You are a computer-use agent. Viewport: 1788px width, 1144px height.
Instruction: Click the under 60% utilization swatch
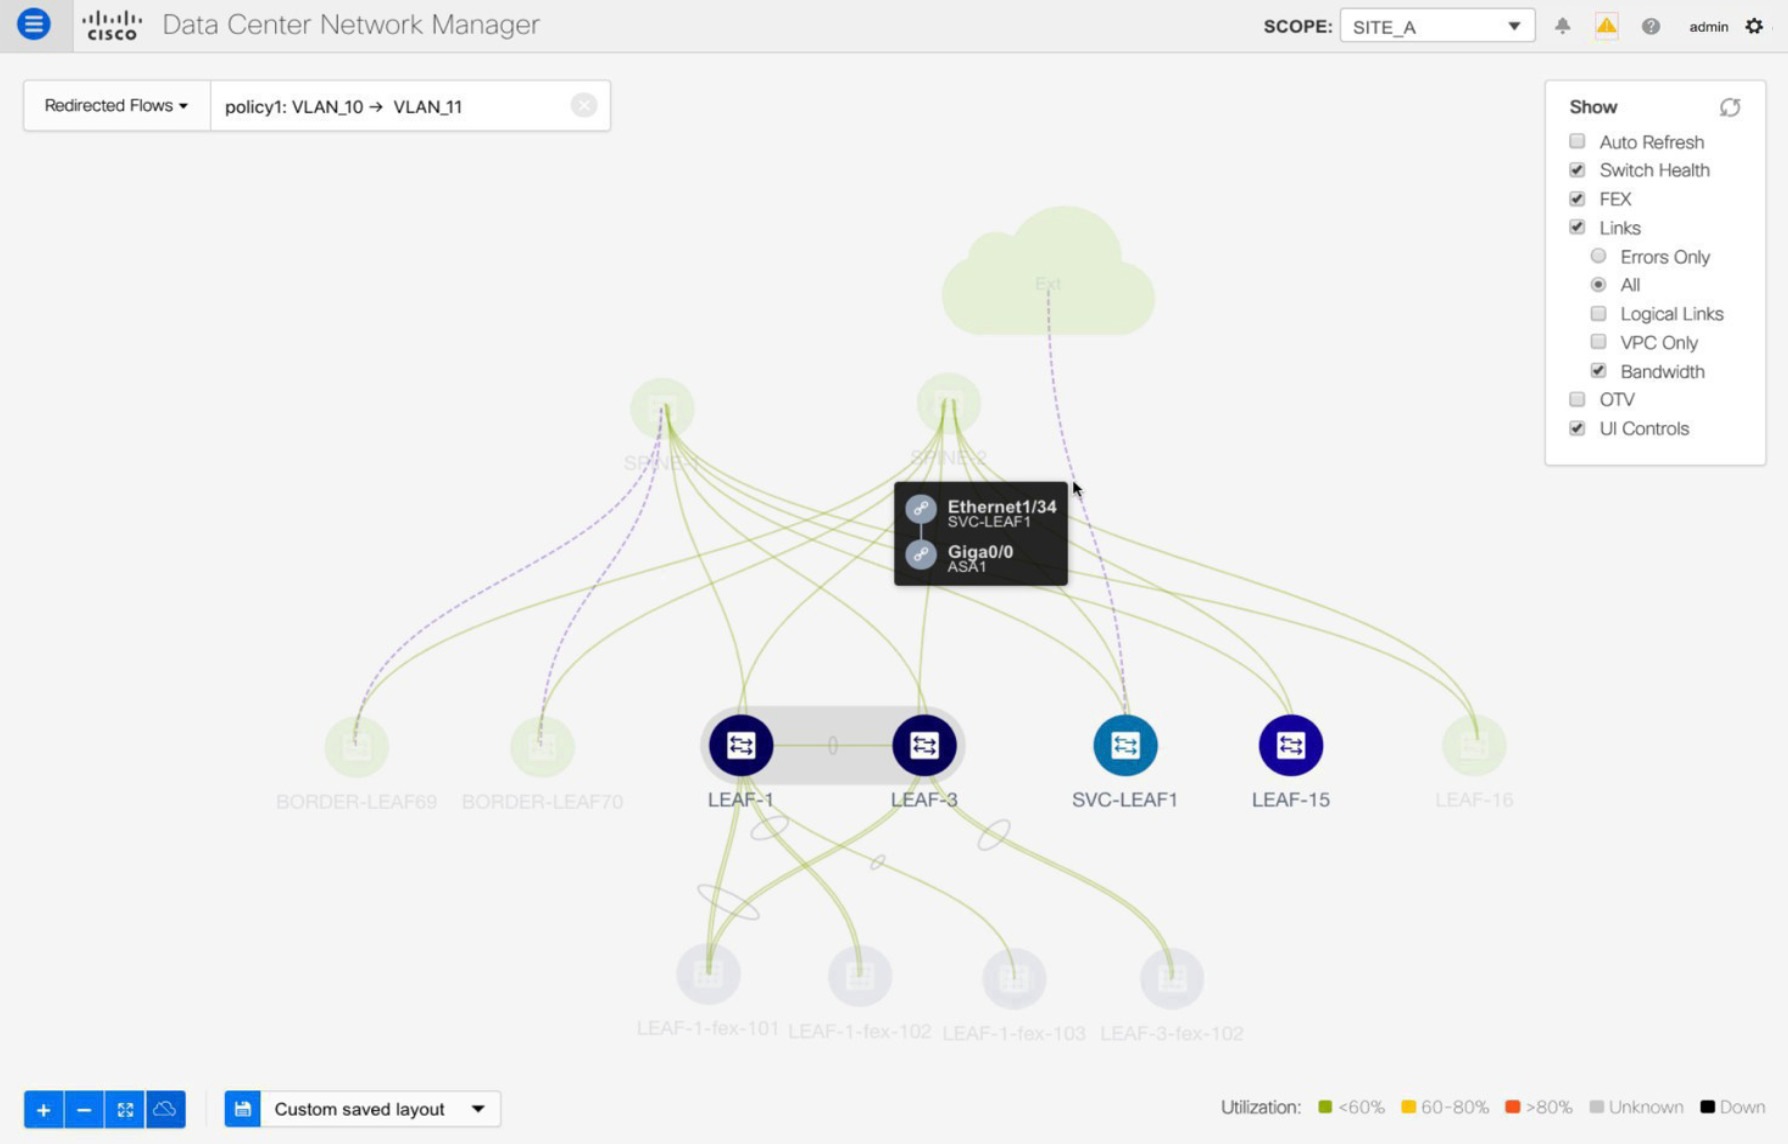click(1325, 1107)
